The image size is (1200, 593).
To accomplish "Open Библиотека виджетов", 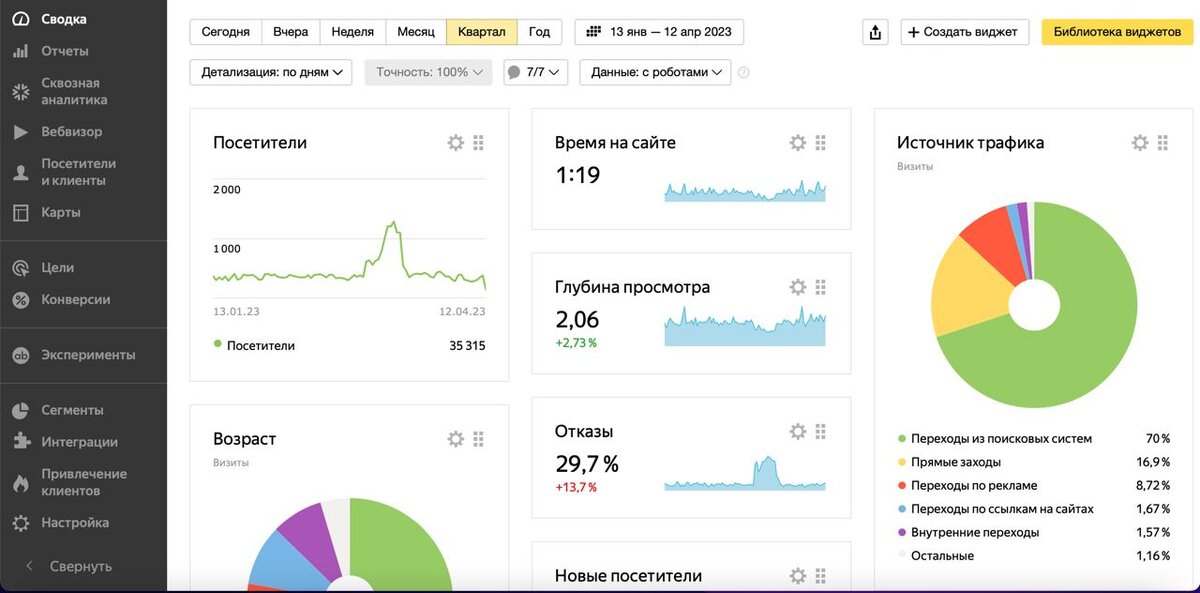I will (x=1117, y=32).
